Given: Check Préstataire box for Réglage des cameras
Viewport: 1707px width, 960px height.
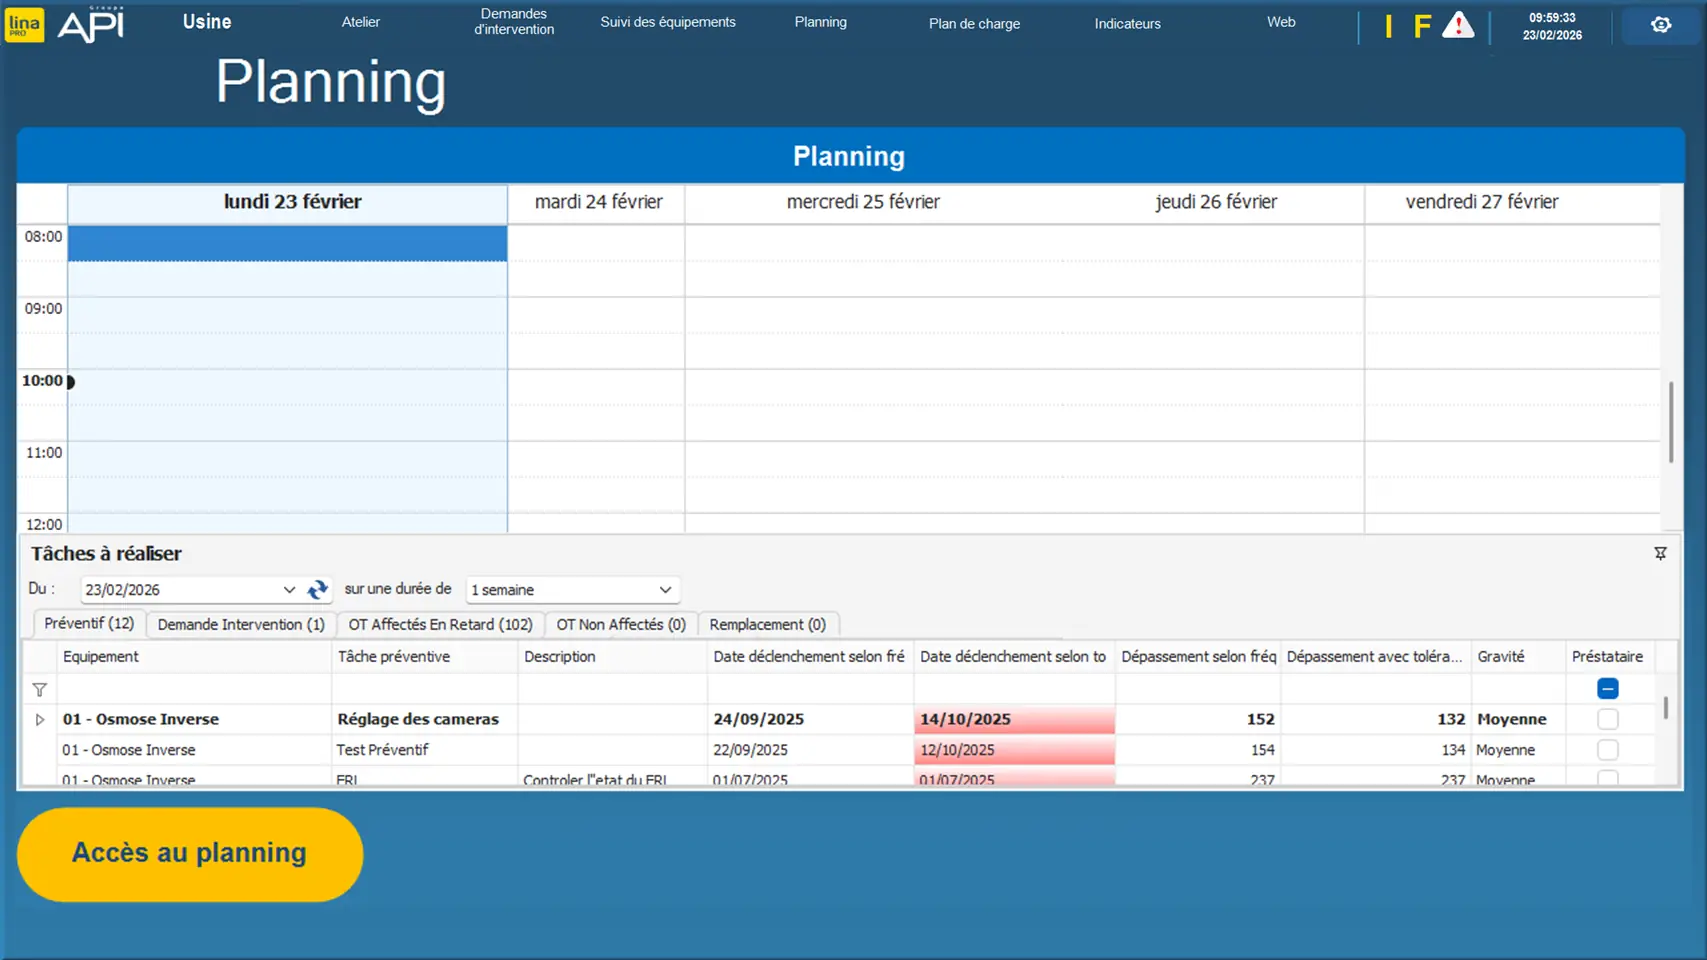Looking at the screenshot, I should click(x=1607, y=719).
